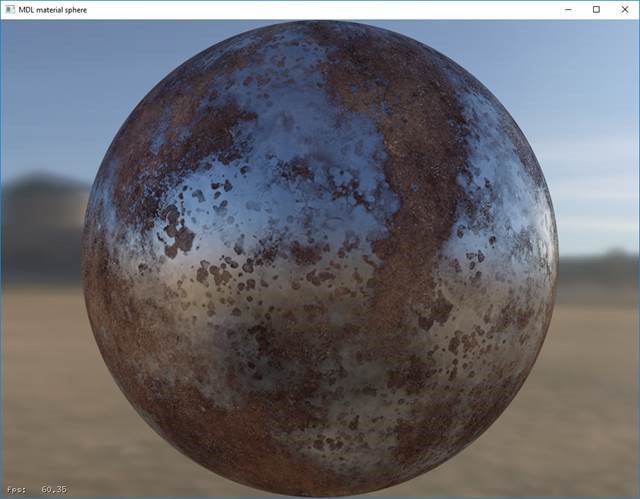Click the MDL material sphere window icon
Image resolution: width=640 pixels, height=499 pixels.
[10, 9]
